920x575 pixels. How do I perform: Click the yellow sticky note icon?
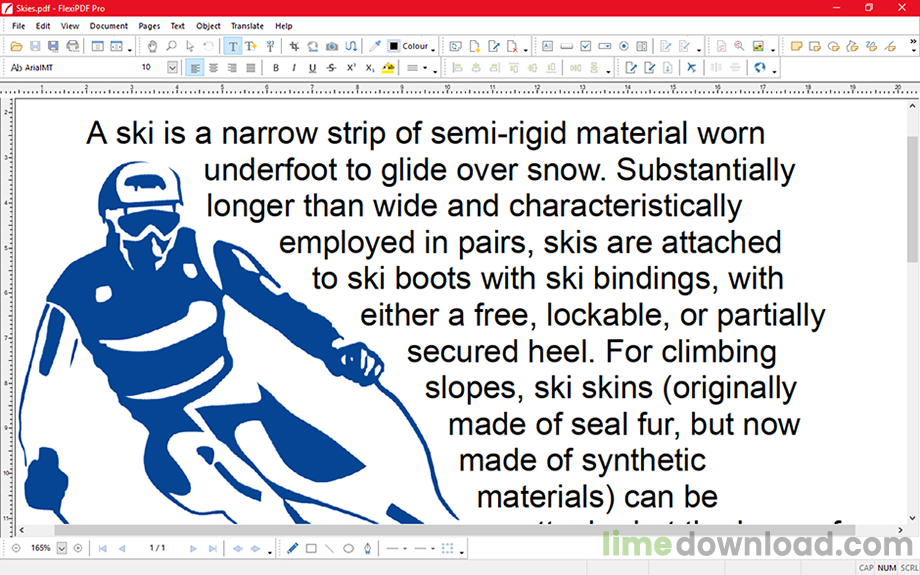(796, 46)
